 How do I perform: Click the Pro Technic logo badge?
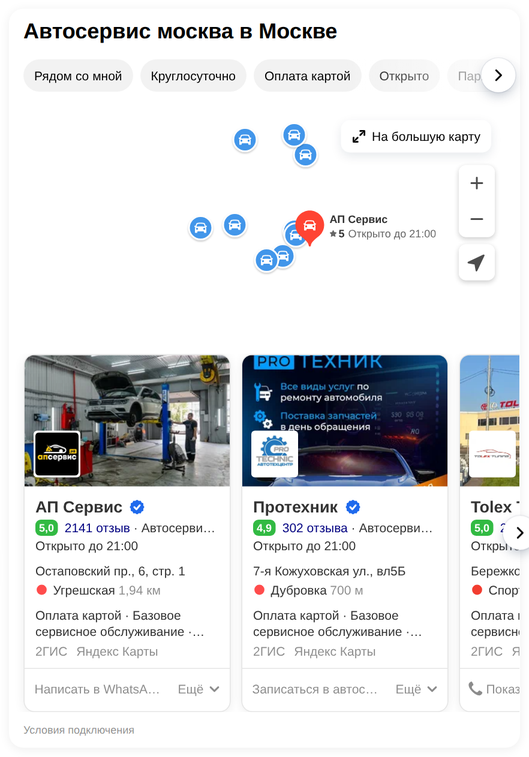[275, 454]
